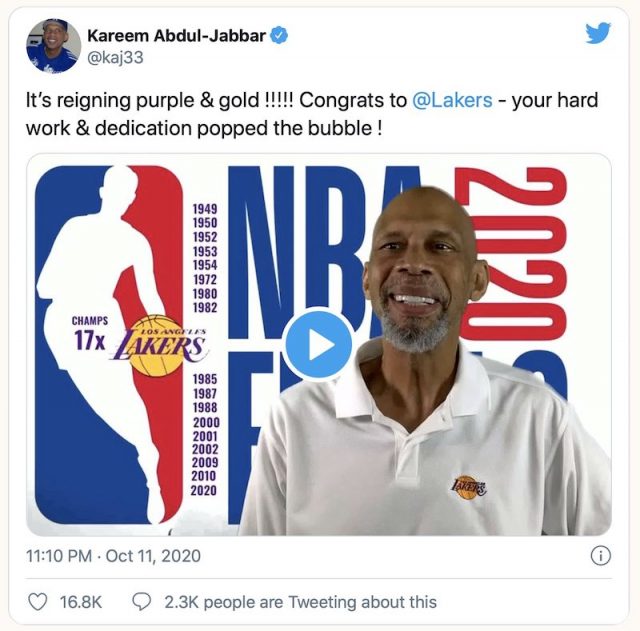Click the Lakers shirt emblem in video

pos(468,487)
